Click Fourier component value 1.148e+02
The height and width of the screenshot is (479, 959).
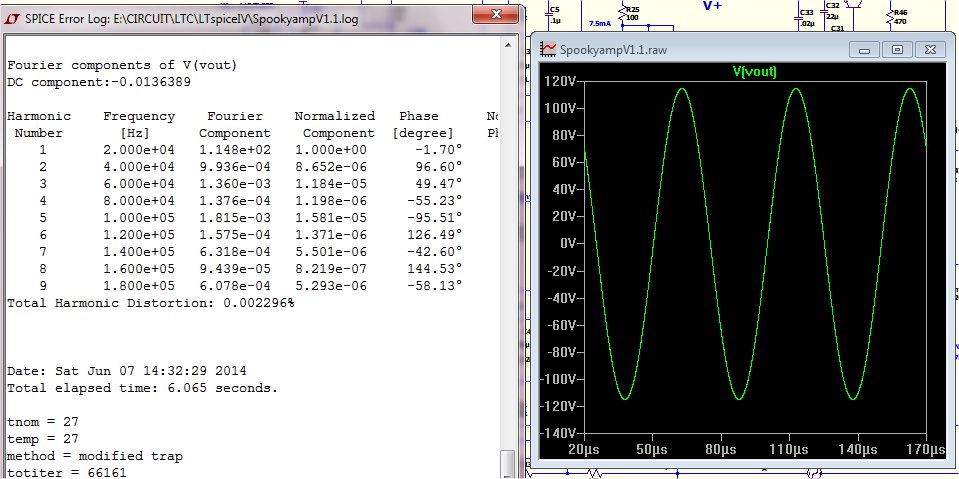[x=235, y=150]
